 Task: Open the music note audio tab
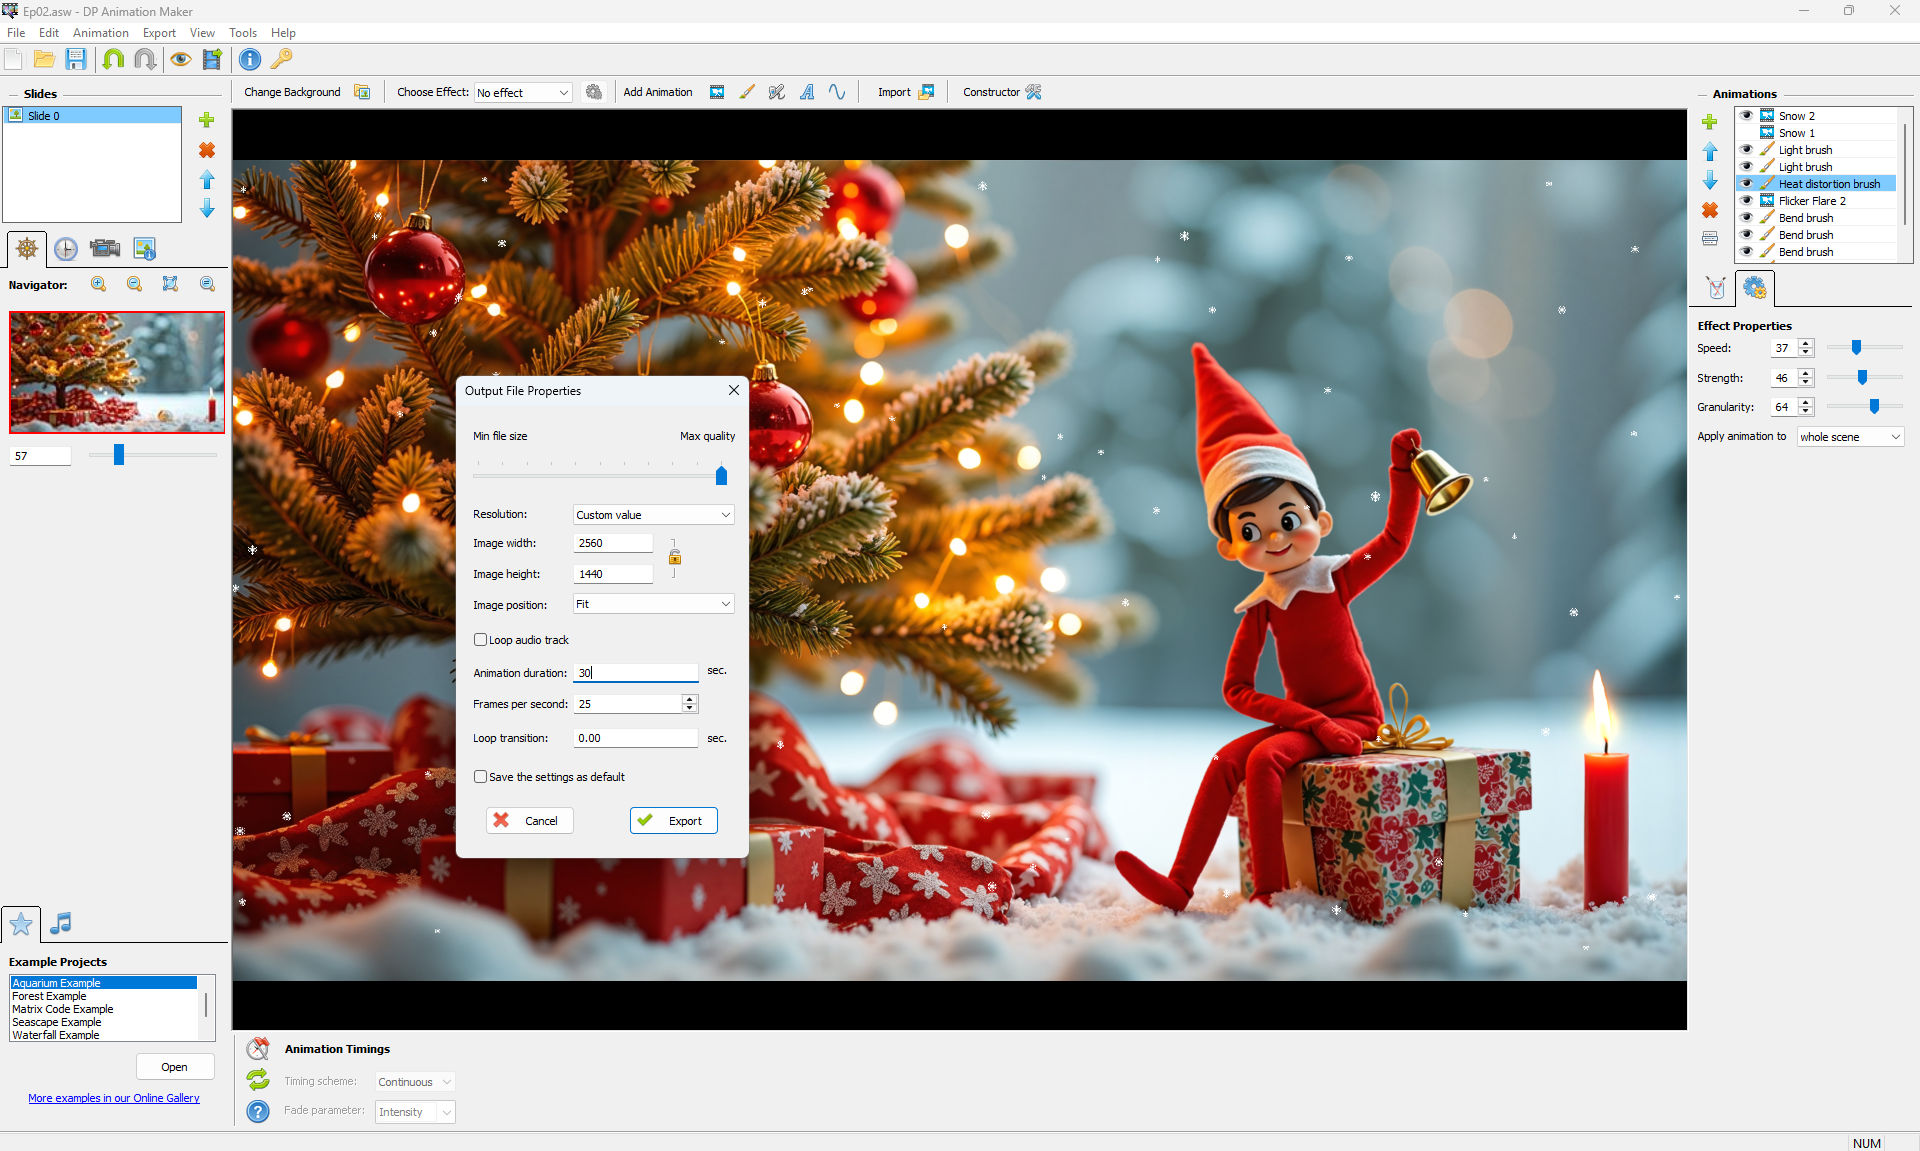tap(61, 923)
